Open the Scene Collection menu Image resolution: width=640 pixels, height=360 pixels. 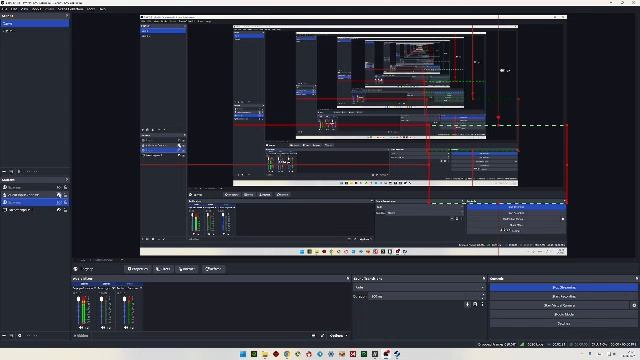coord(71,9)
